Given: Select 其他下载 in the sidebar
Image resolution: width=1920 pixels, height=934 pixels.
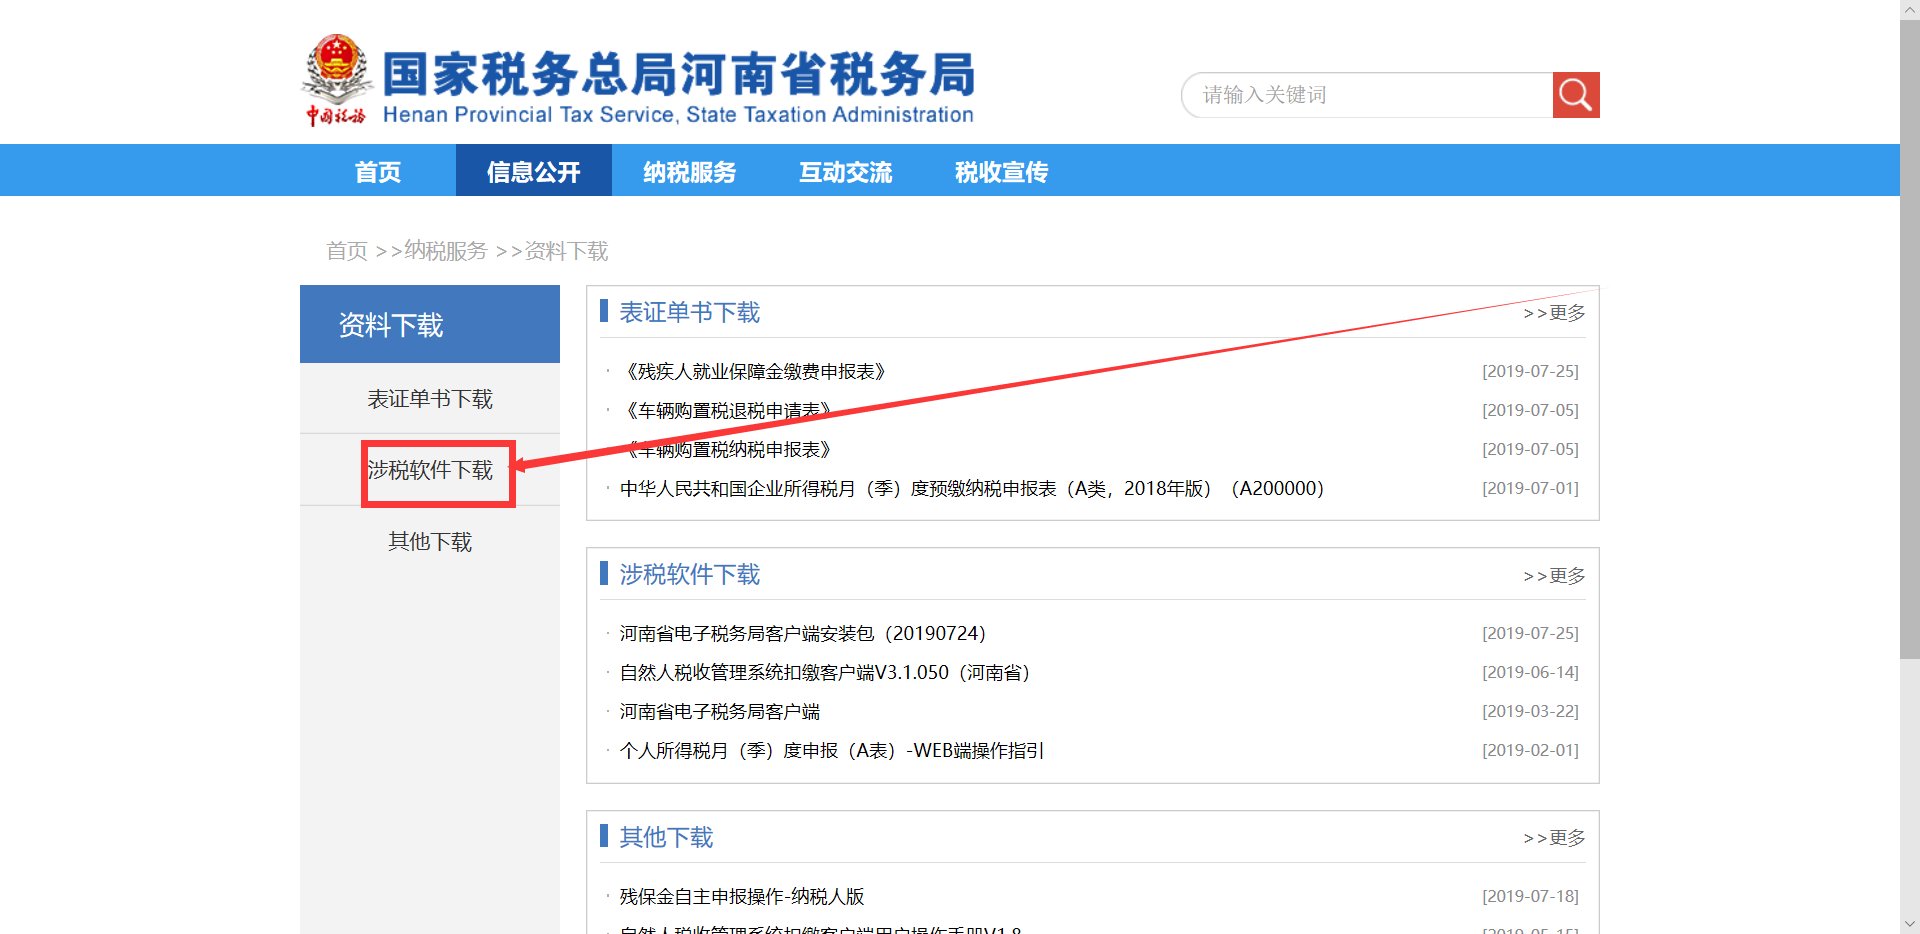Looking at the screenshot, I should [429, 541].
